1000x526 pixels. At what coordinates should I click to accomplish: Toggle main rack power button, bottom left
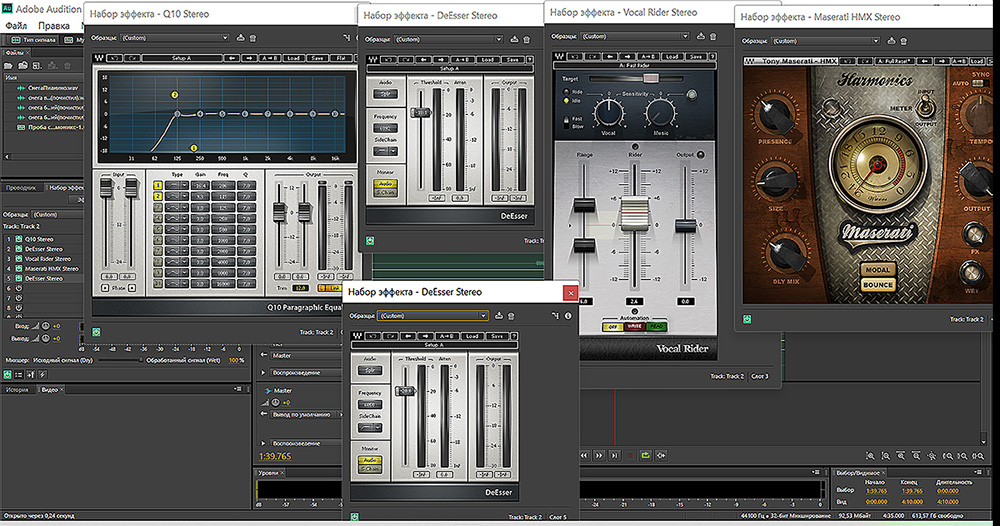tap(7, 375)
